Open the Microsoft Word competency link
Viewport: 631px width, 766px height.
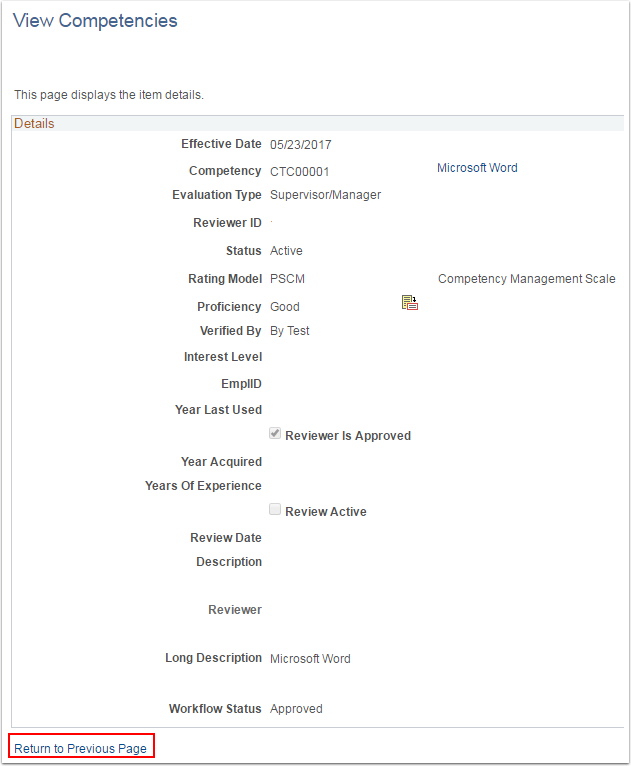pyautogui.click(x=477, y=168)
